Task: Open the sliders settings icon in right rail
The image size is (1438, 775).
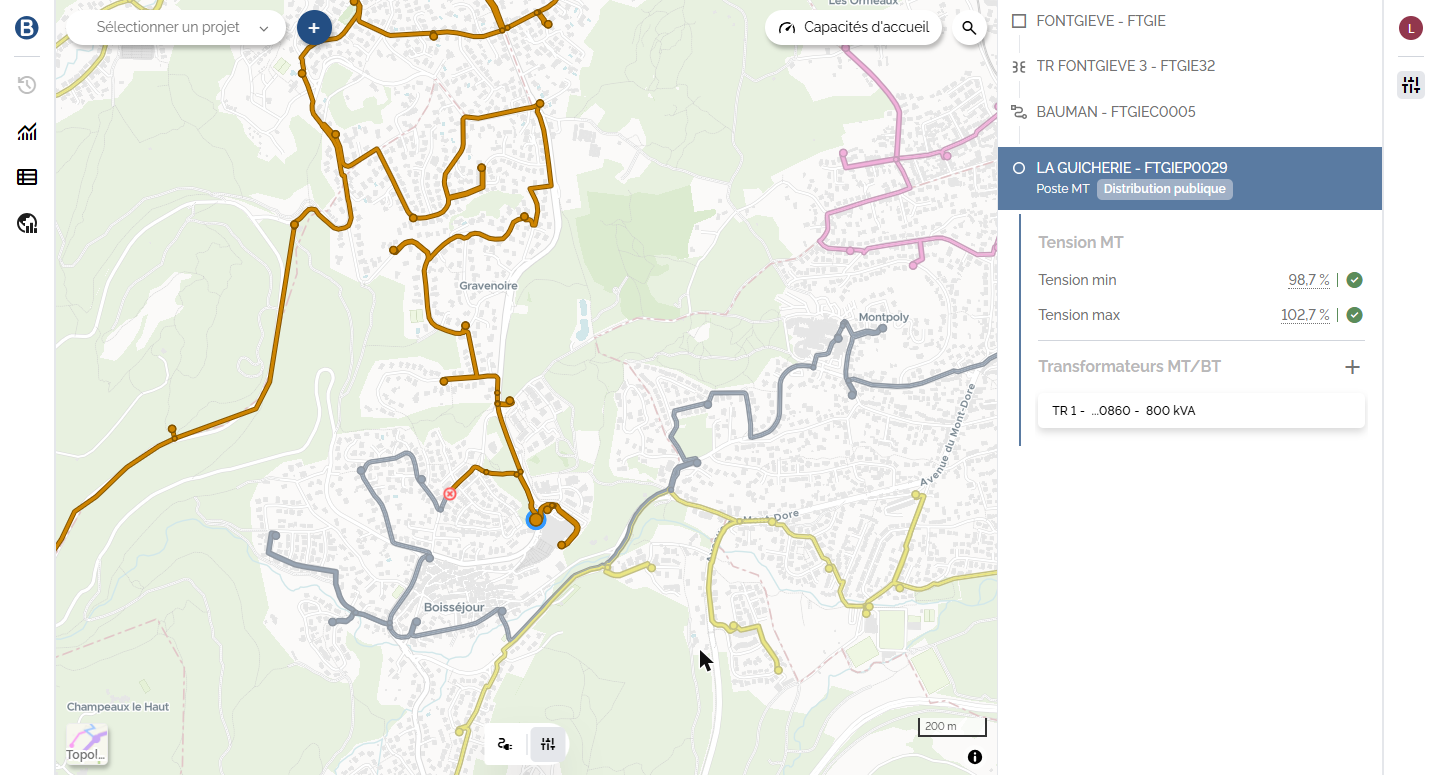Action: [1410, 85]
